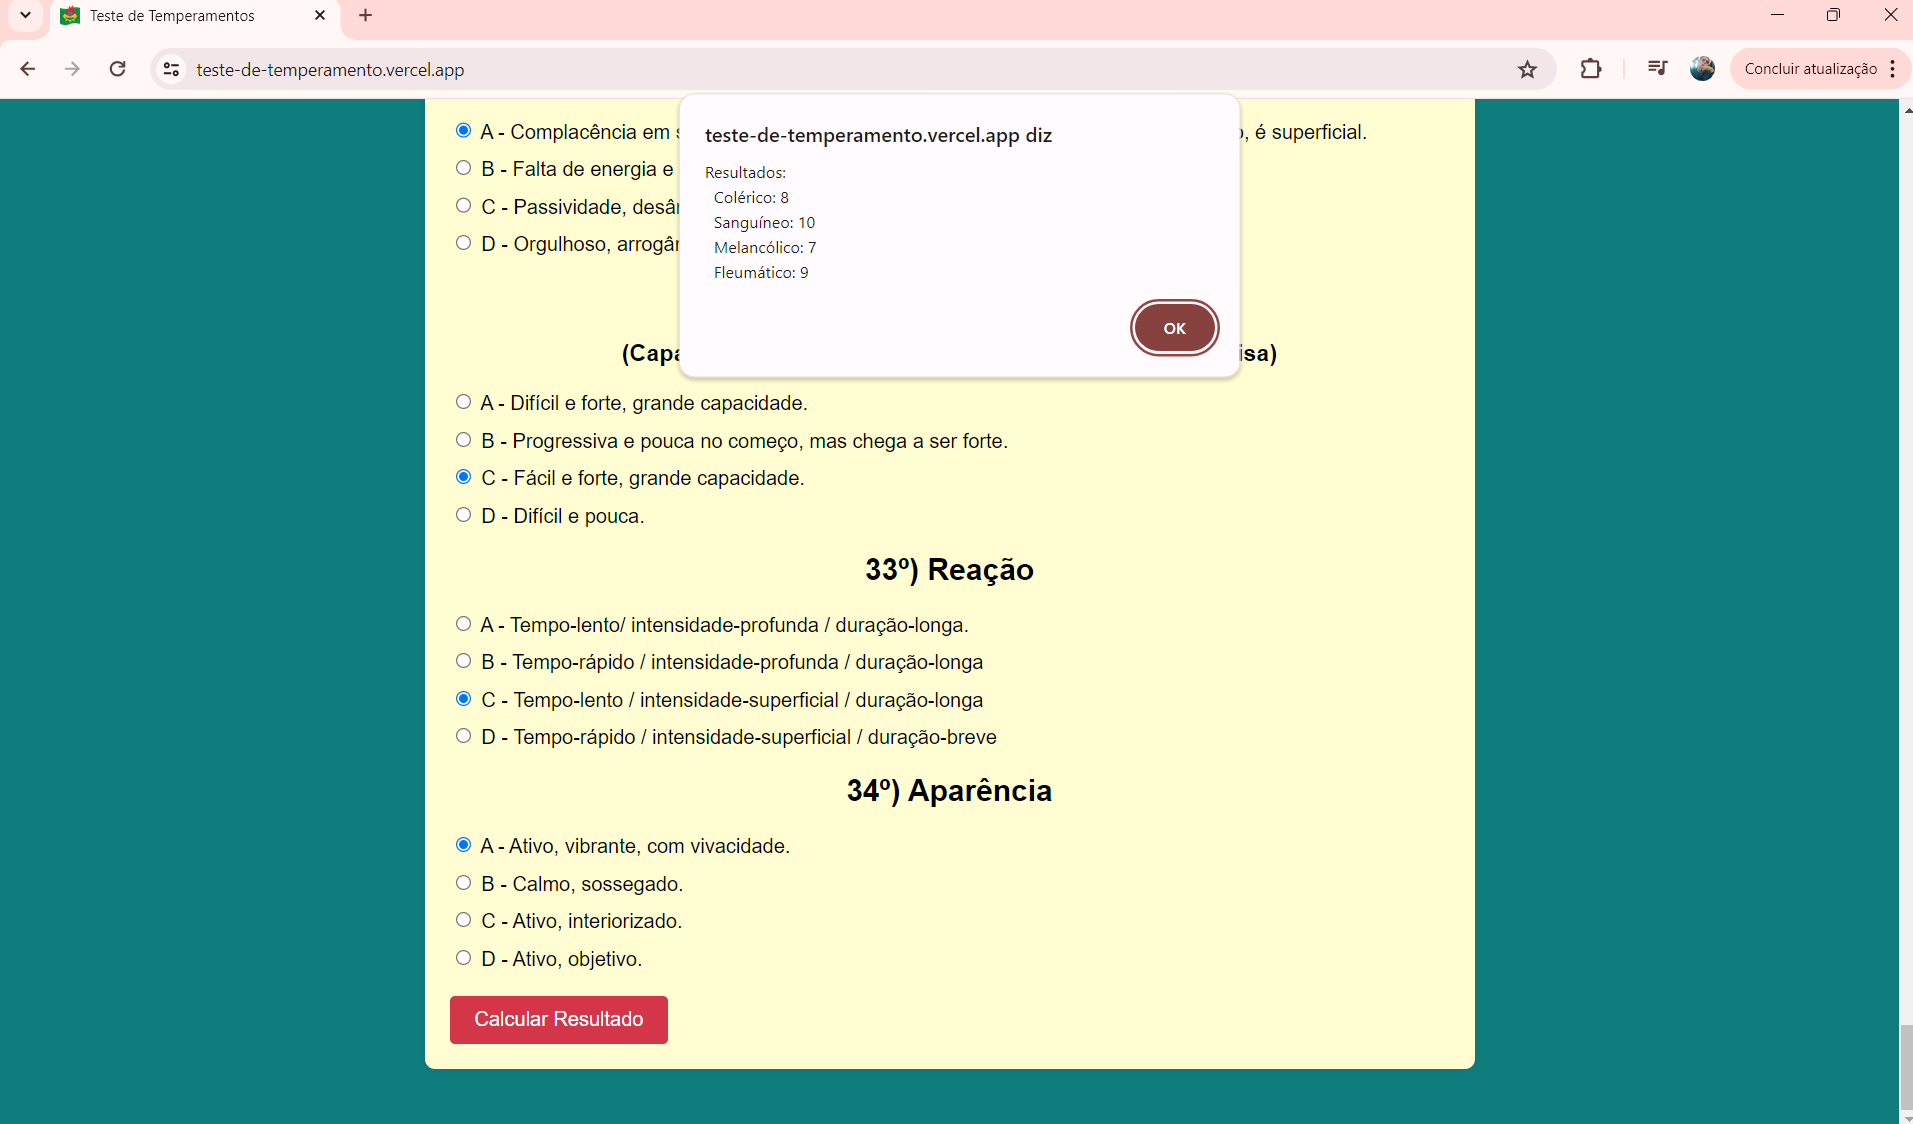Viewport: 1913px width, 1124px height.
Task: Open the media controls icon
Action: coord(1657,69)
